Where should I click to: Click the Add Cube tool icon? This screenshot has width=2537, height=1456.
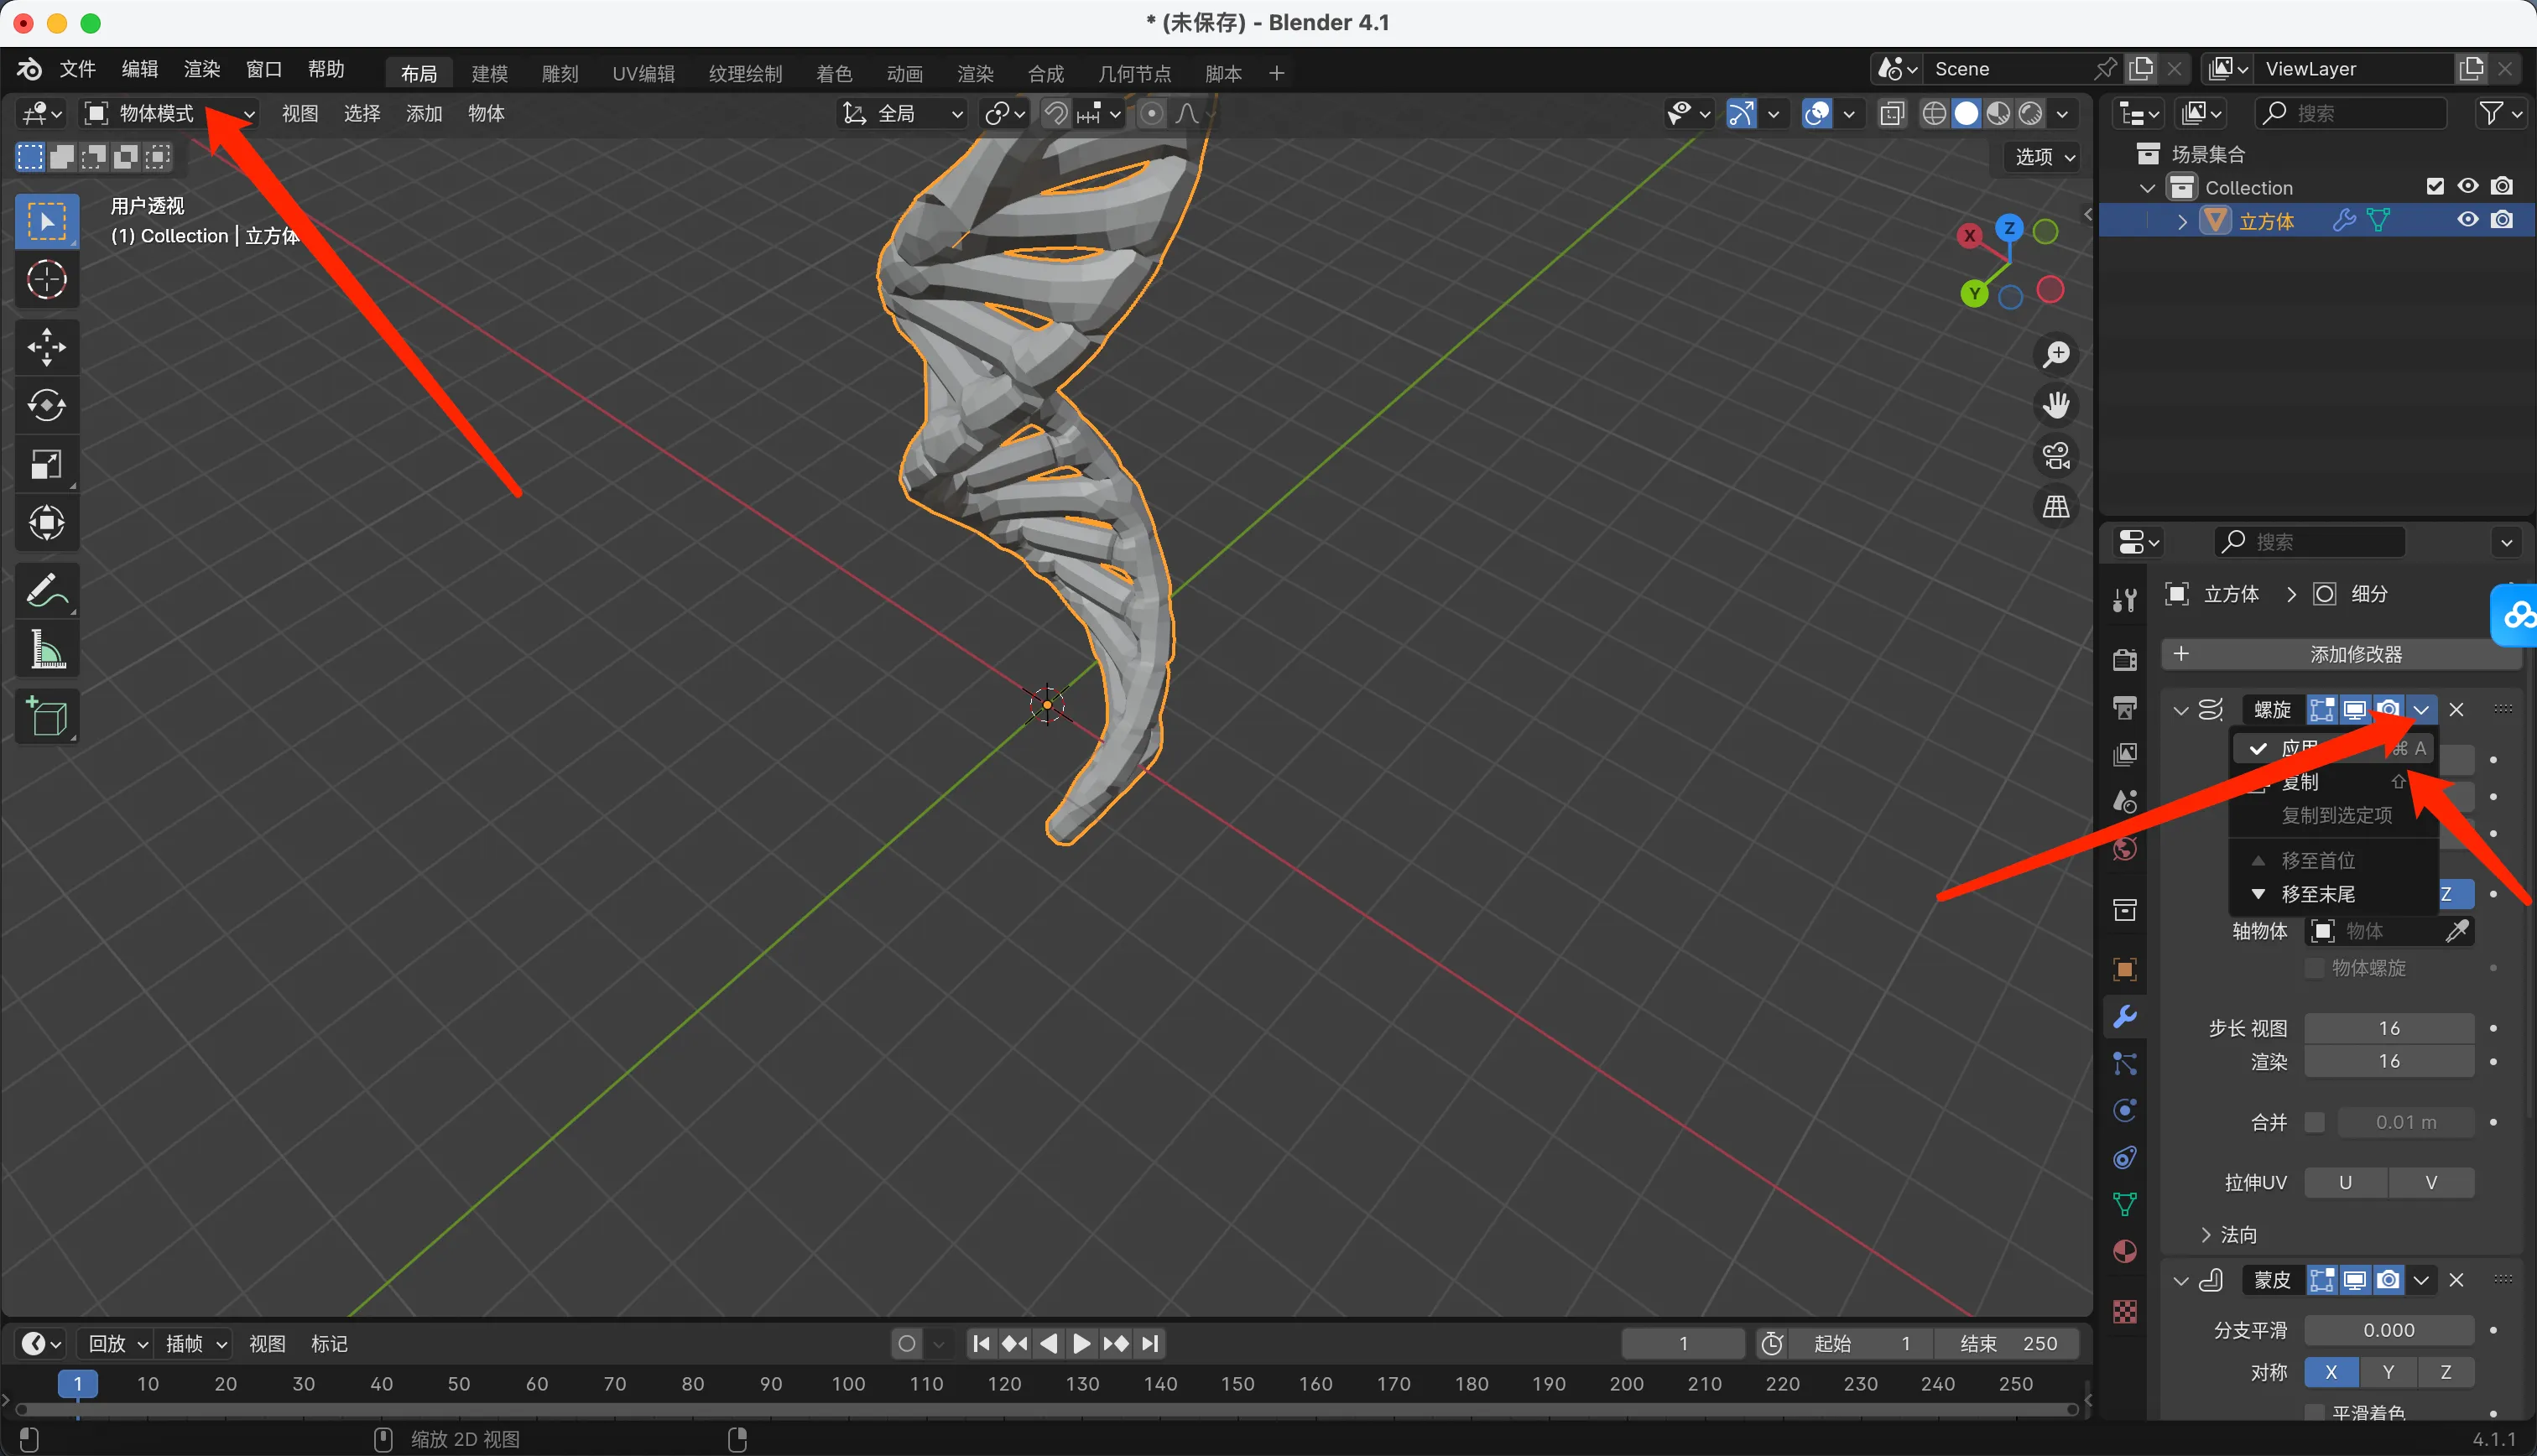pos(46,716)
